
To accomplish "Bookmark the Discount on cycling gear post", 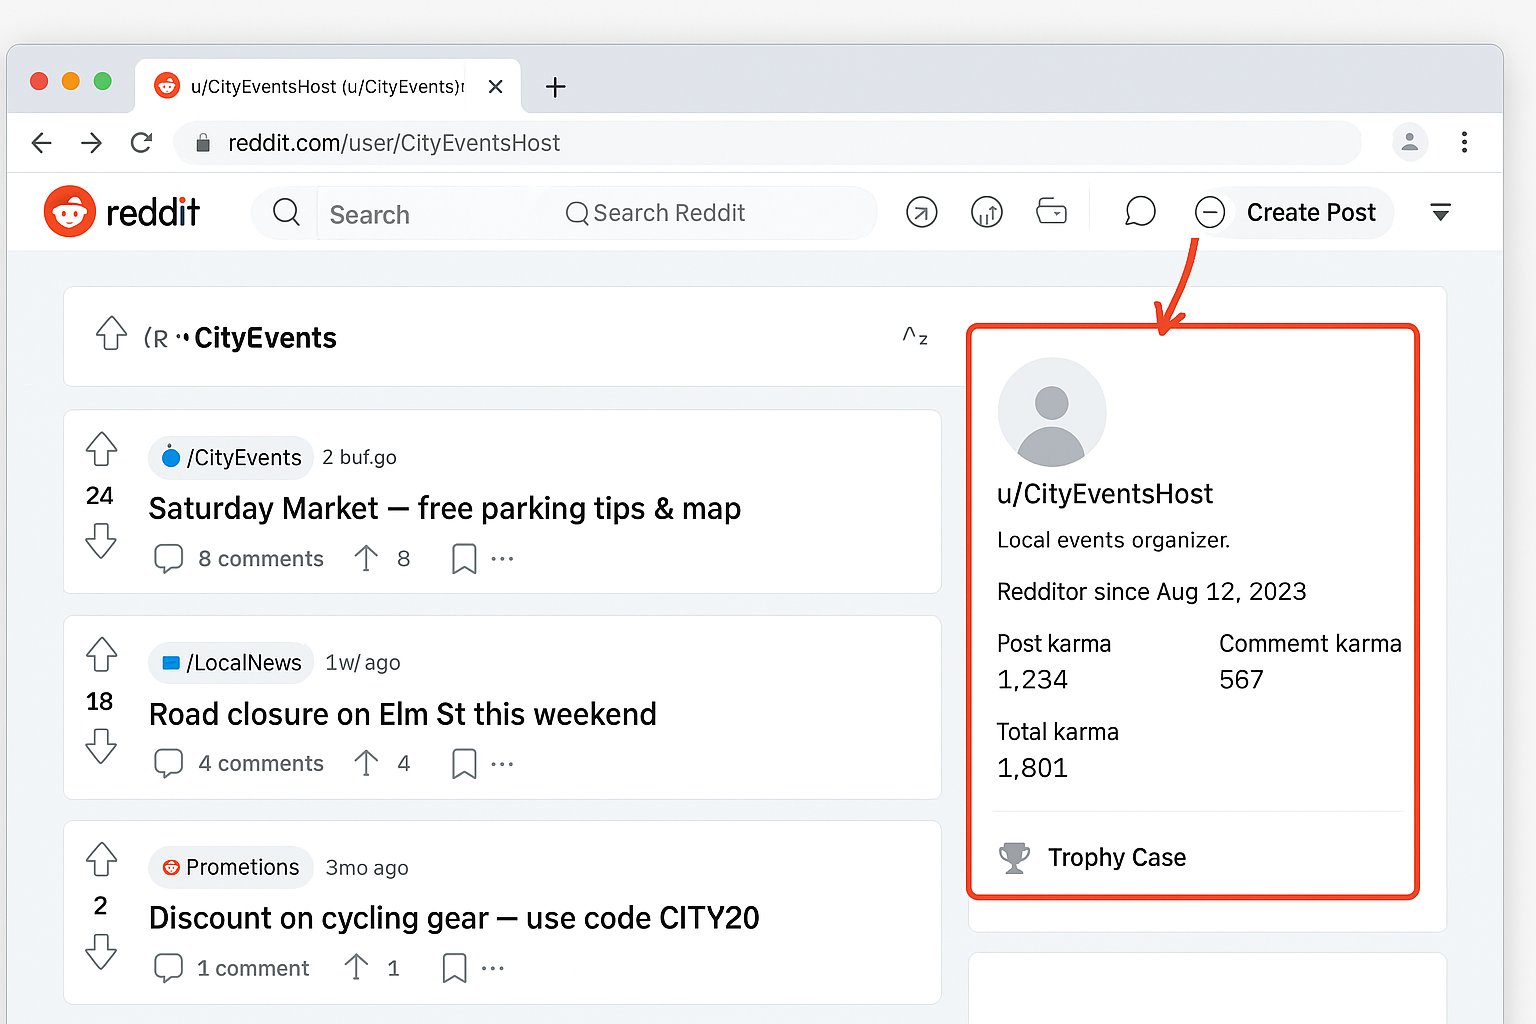I will pyautogui.click(x=454, y=968).
